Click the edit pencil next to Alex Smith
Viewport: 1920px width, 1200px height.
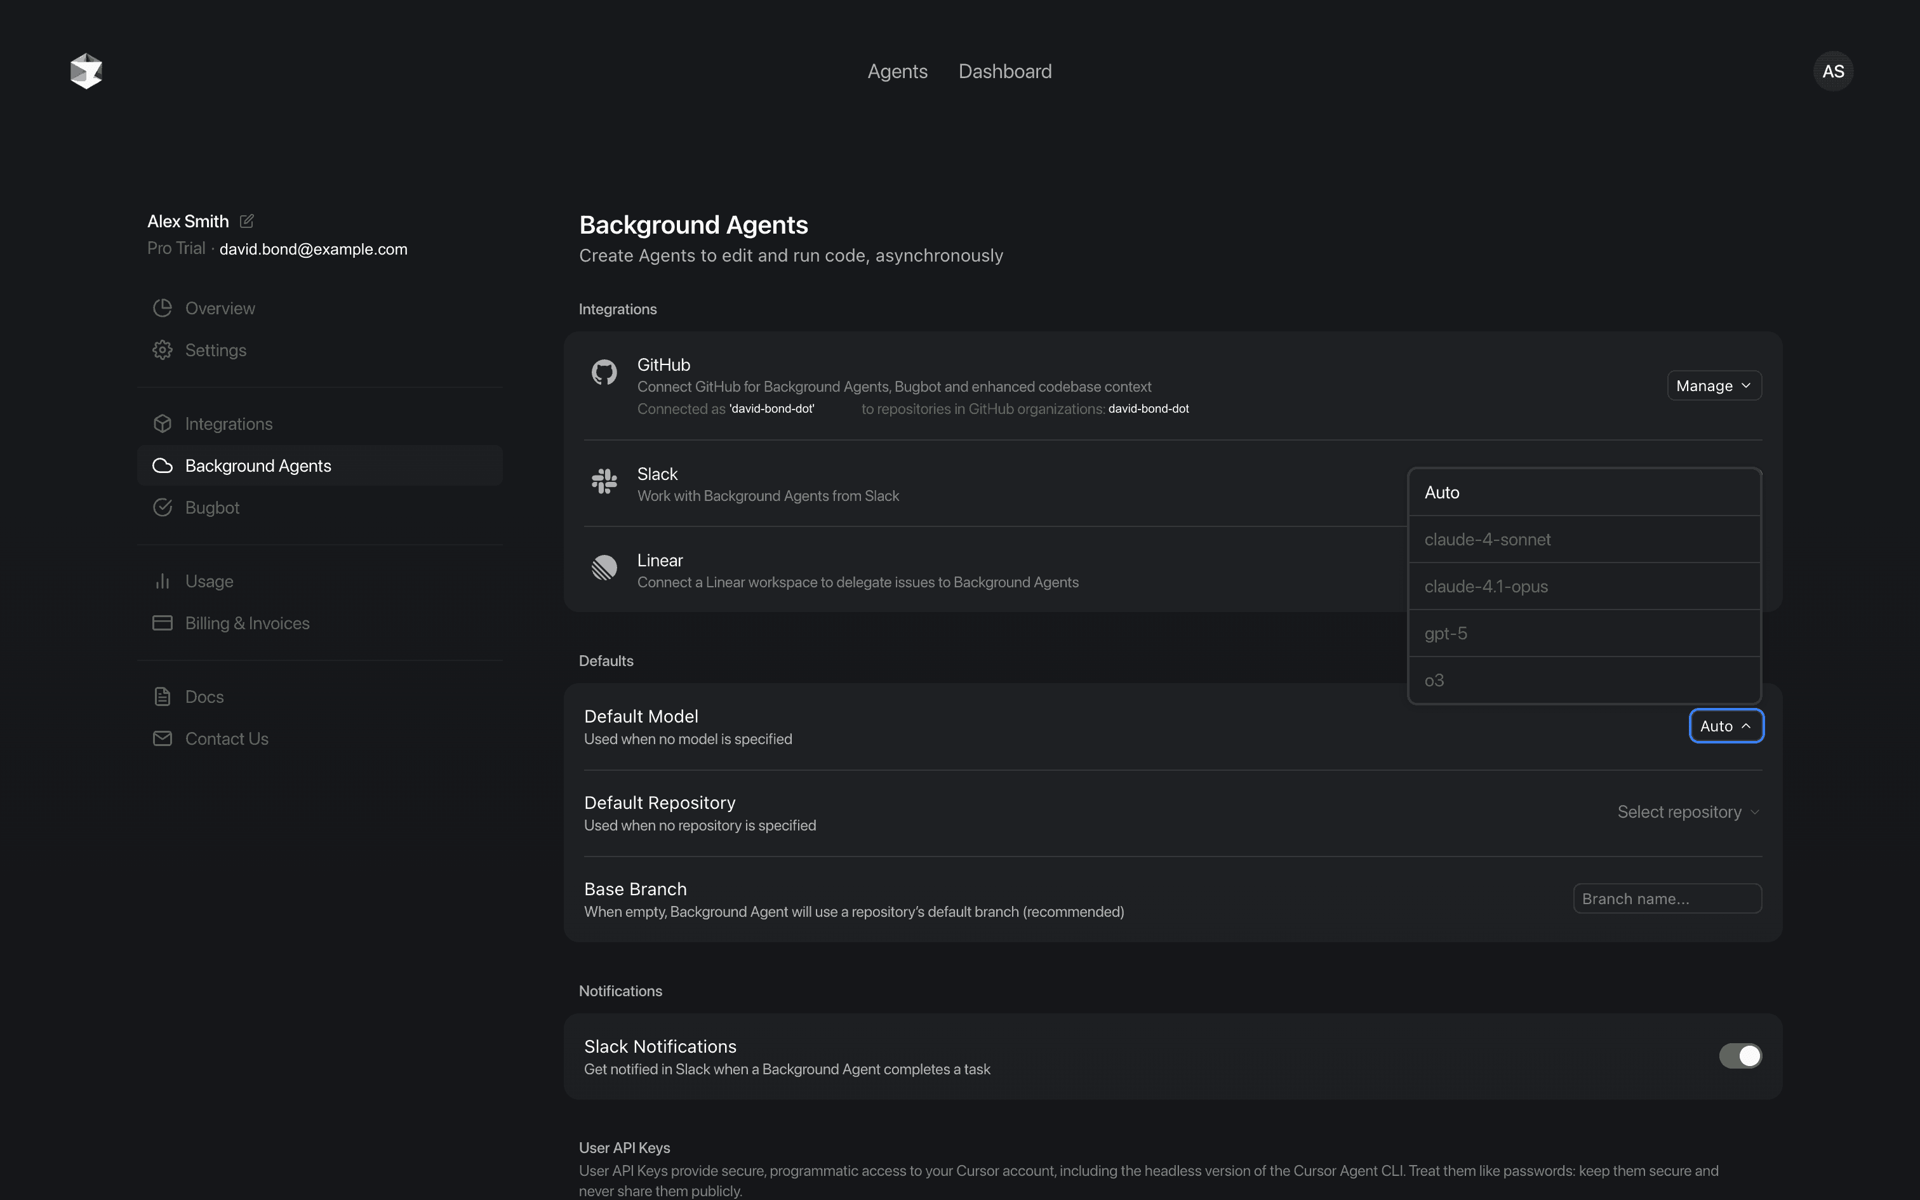coord(246,221)
